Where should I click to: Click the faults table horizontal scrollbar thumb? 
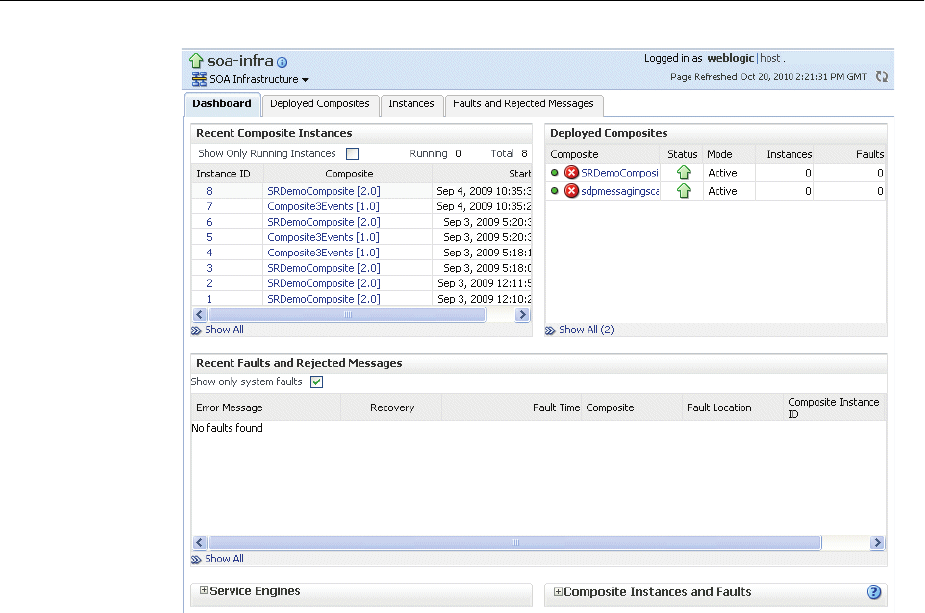(x=516, y=543)
